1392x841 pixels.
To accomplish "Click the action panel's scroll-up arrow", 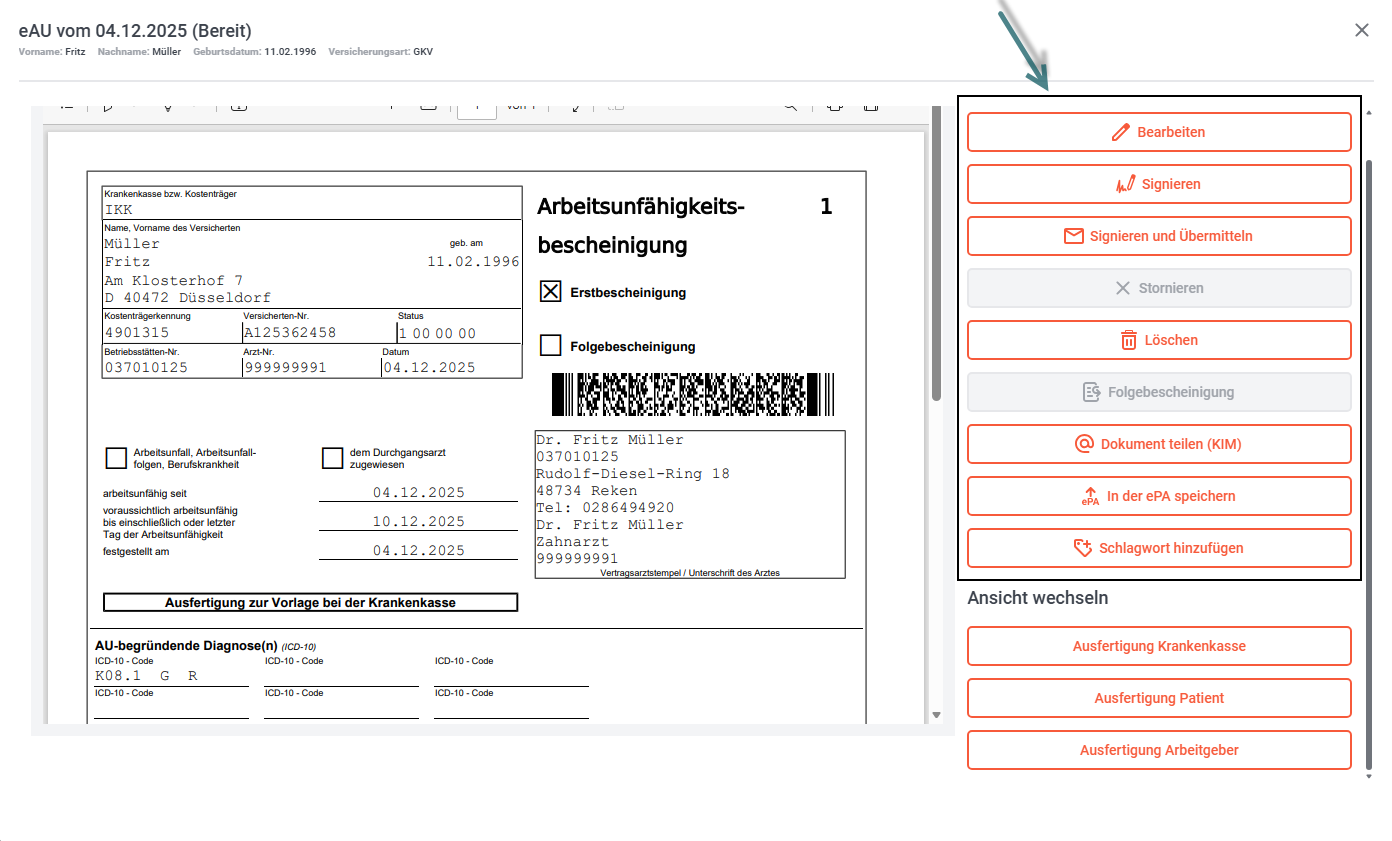I will (x=1369, y=113).
